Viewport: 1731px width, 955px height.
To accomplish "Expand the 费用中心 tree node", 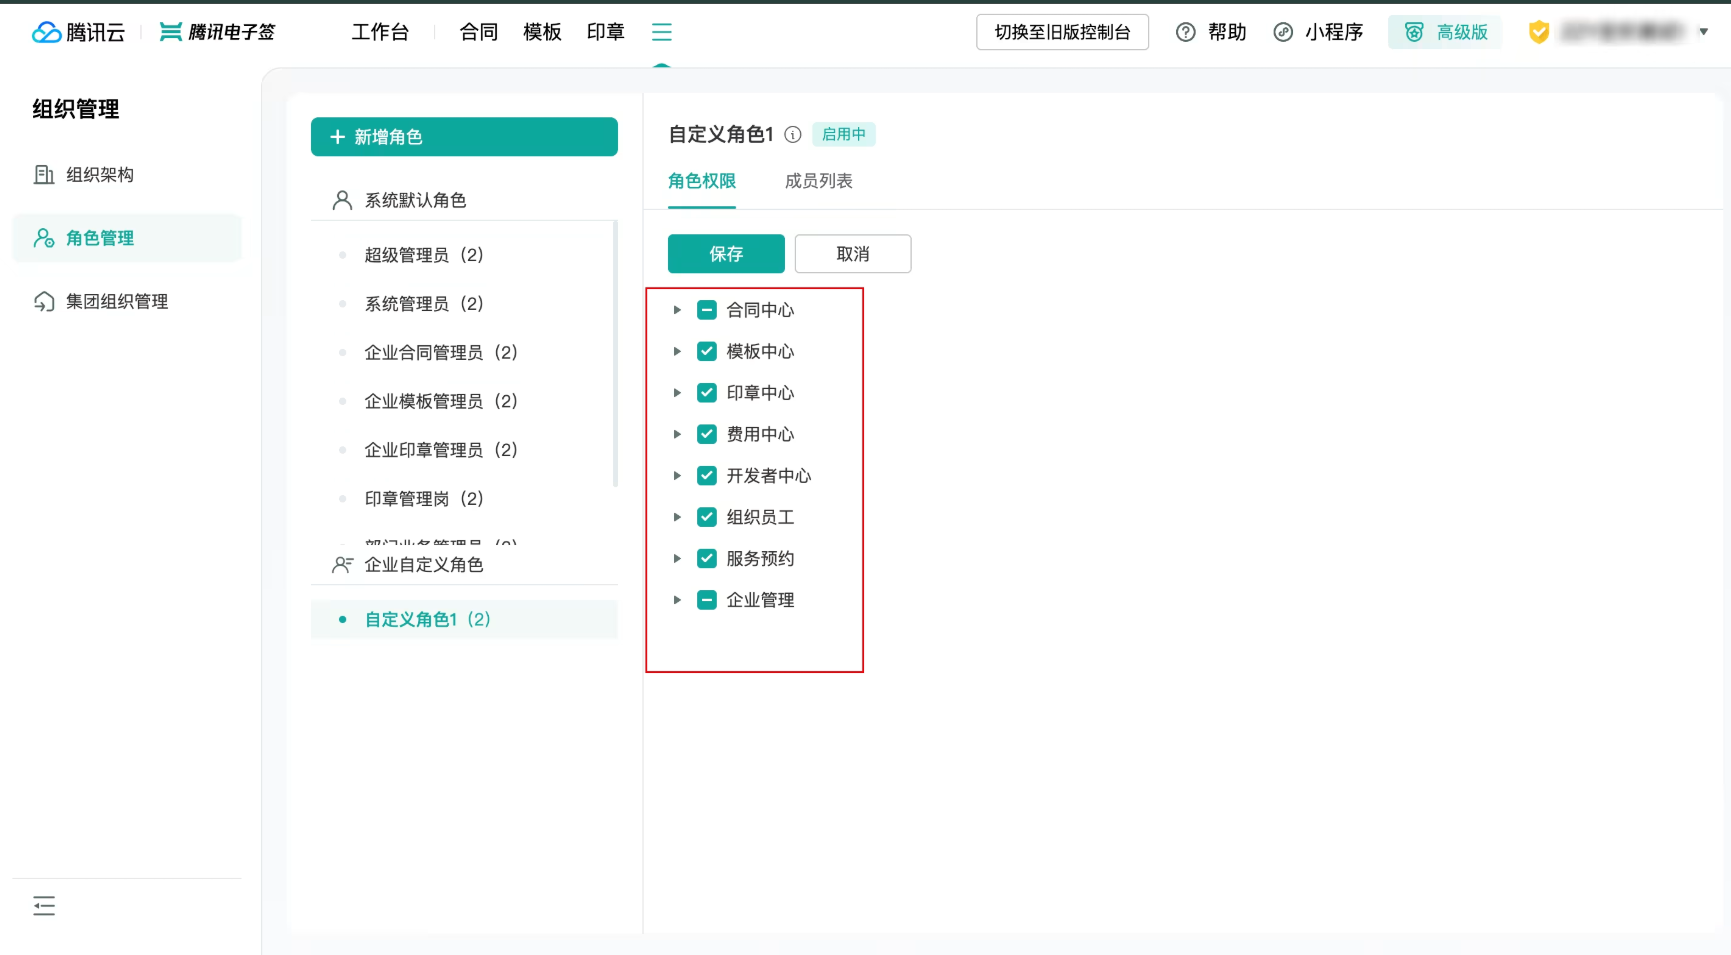I will coord(677,434).
